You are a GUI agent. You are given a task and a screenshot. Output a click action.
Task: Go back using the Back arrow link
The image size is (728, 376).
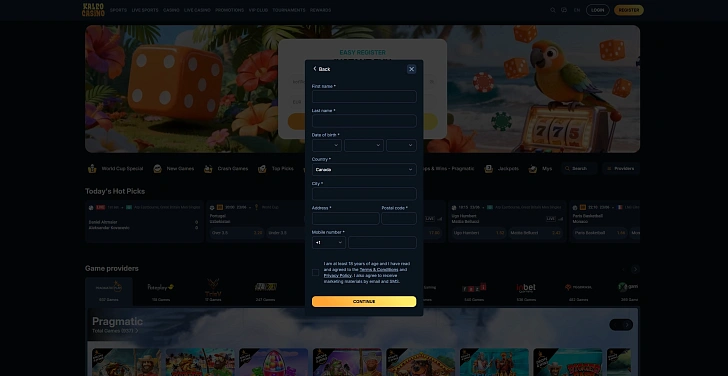[321, 69]
